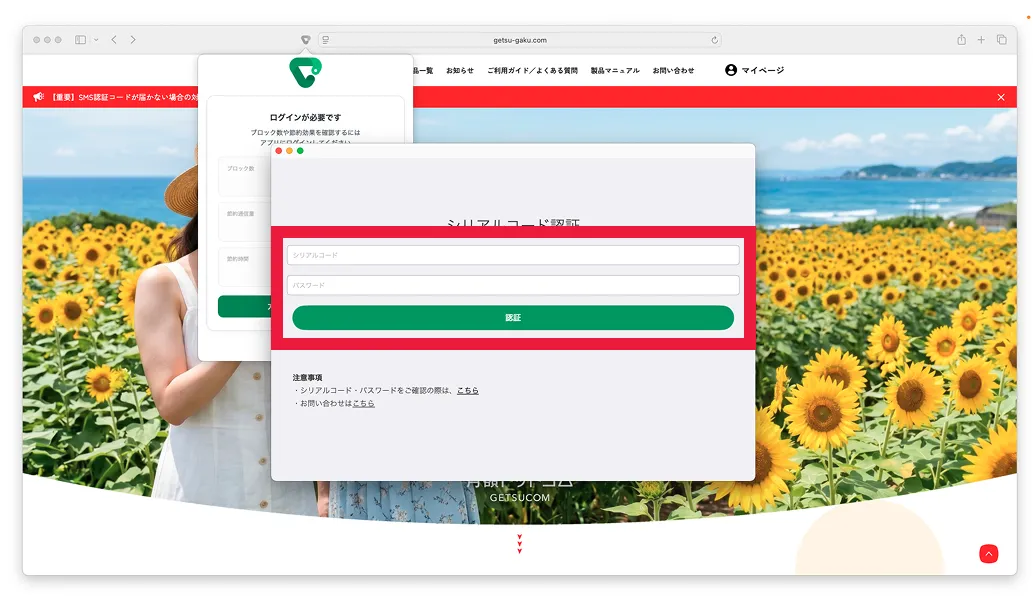This screenshot has height=602, width=1033.
Task: Click the shield extension icon in the toolbar
Action: point(306,40)
